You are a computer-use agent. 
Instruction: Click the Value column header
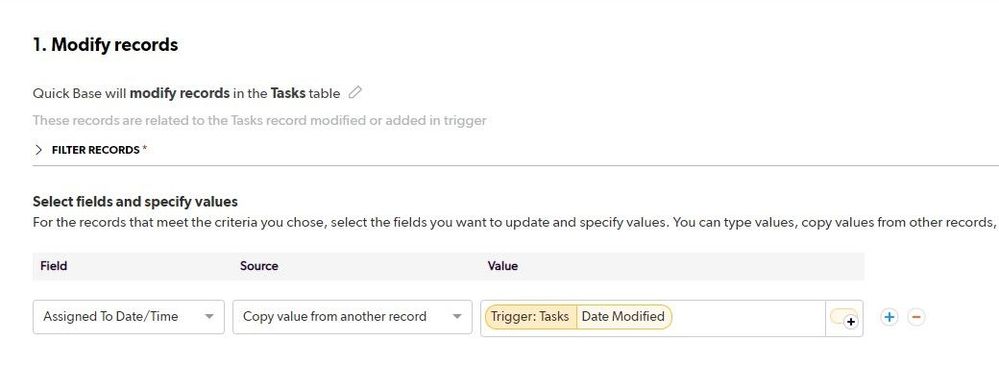point(502,266)
